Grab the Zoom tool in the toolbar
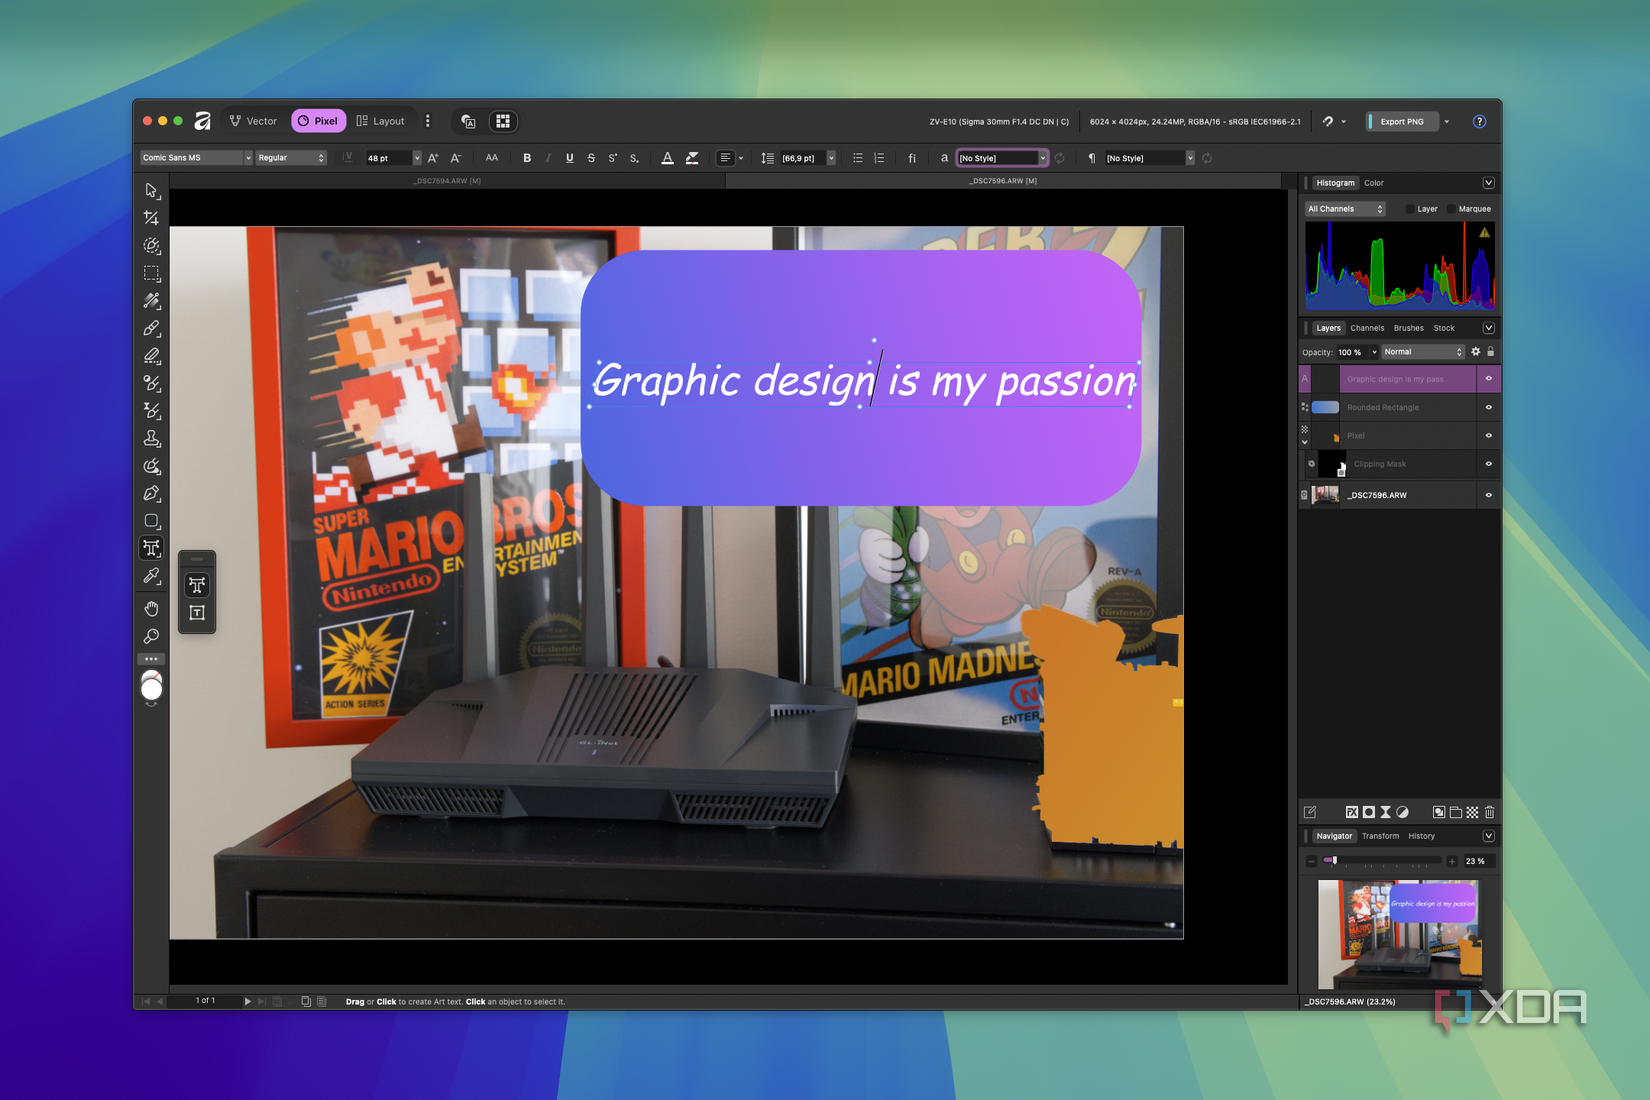 [x=151, y=636]
